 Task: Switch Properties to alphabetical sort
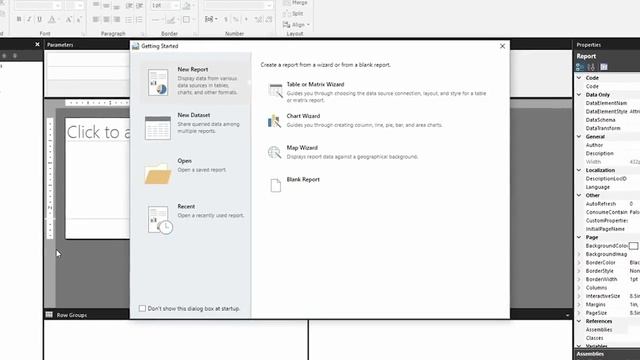591,67
